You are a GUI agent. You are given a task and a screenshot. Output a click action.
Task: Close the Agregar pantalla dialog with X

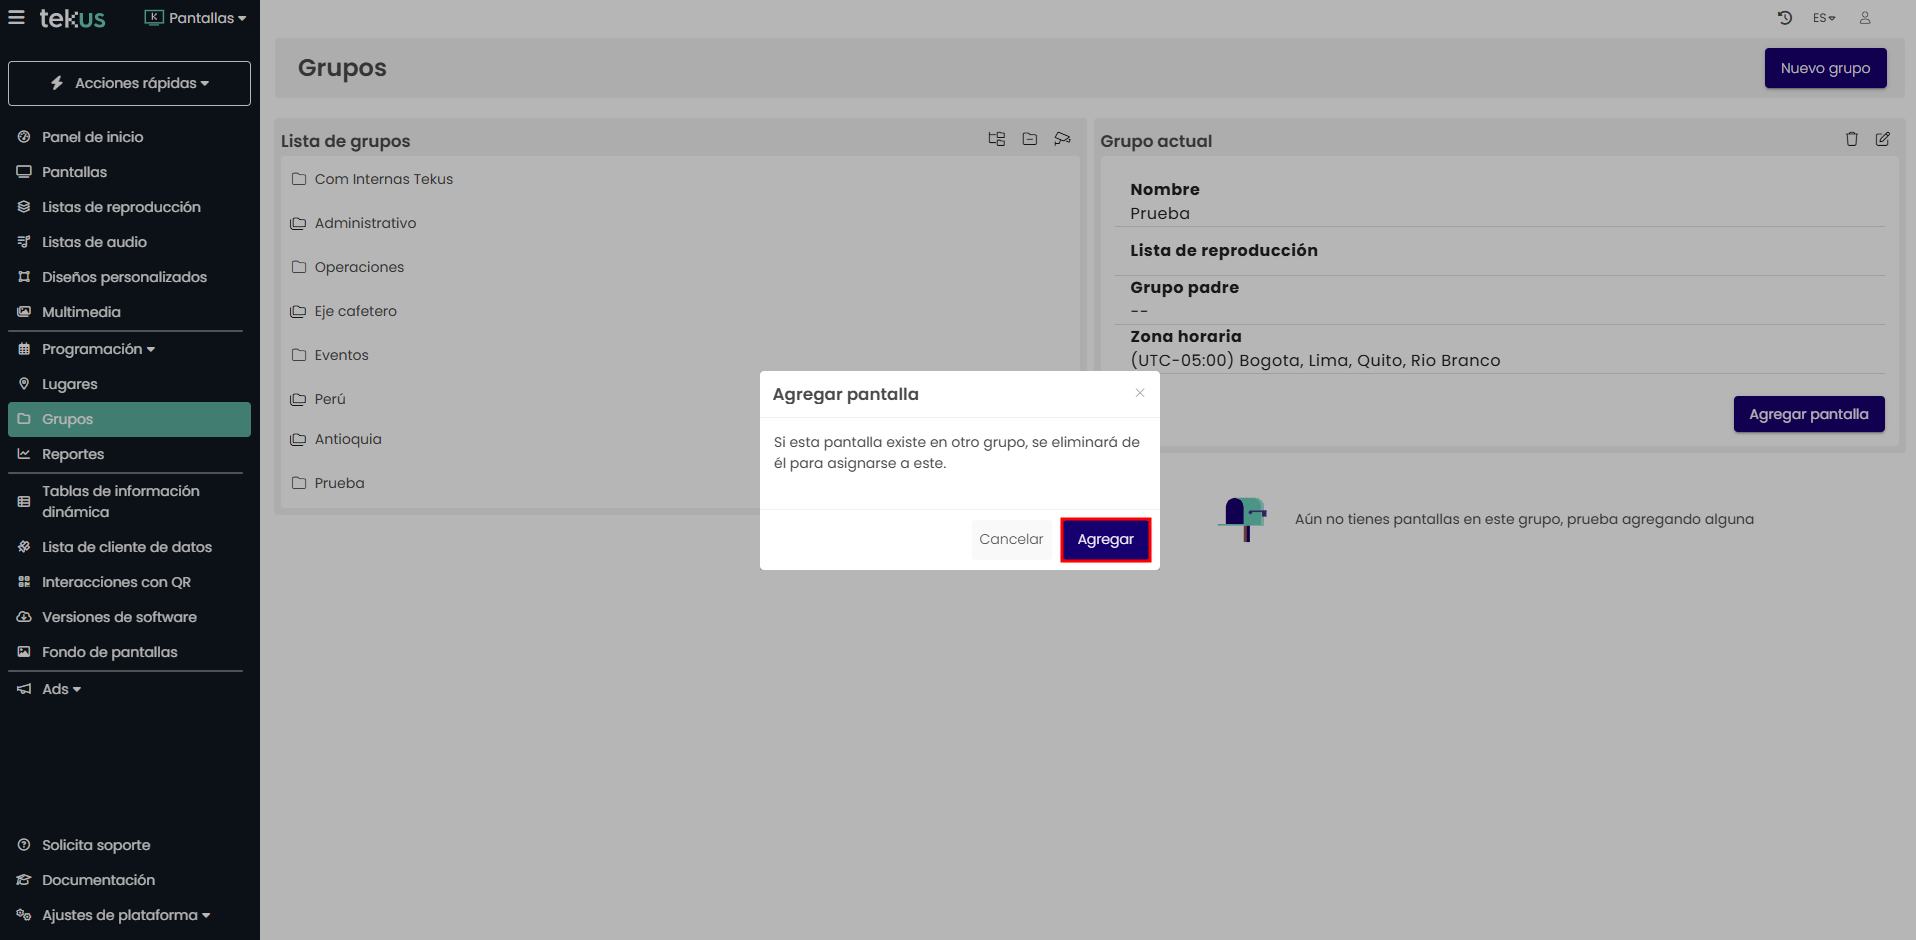(x=1139, y=393)
